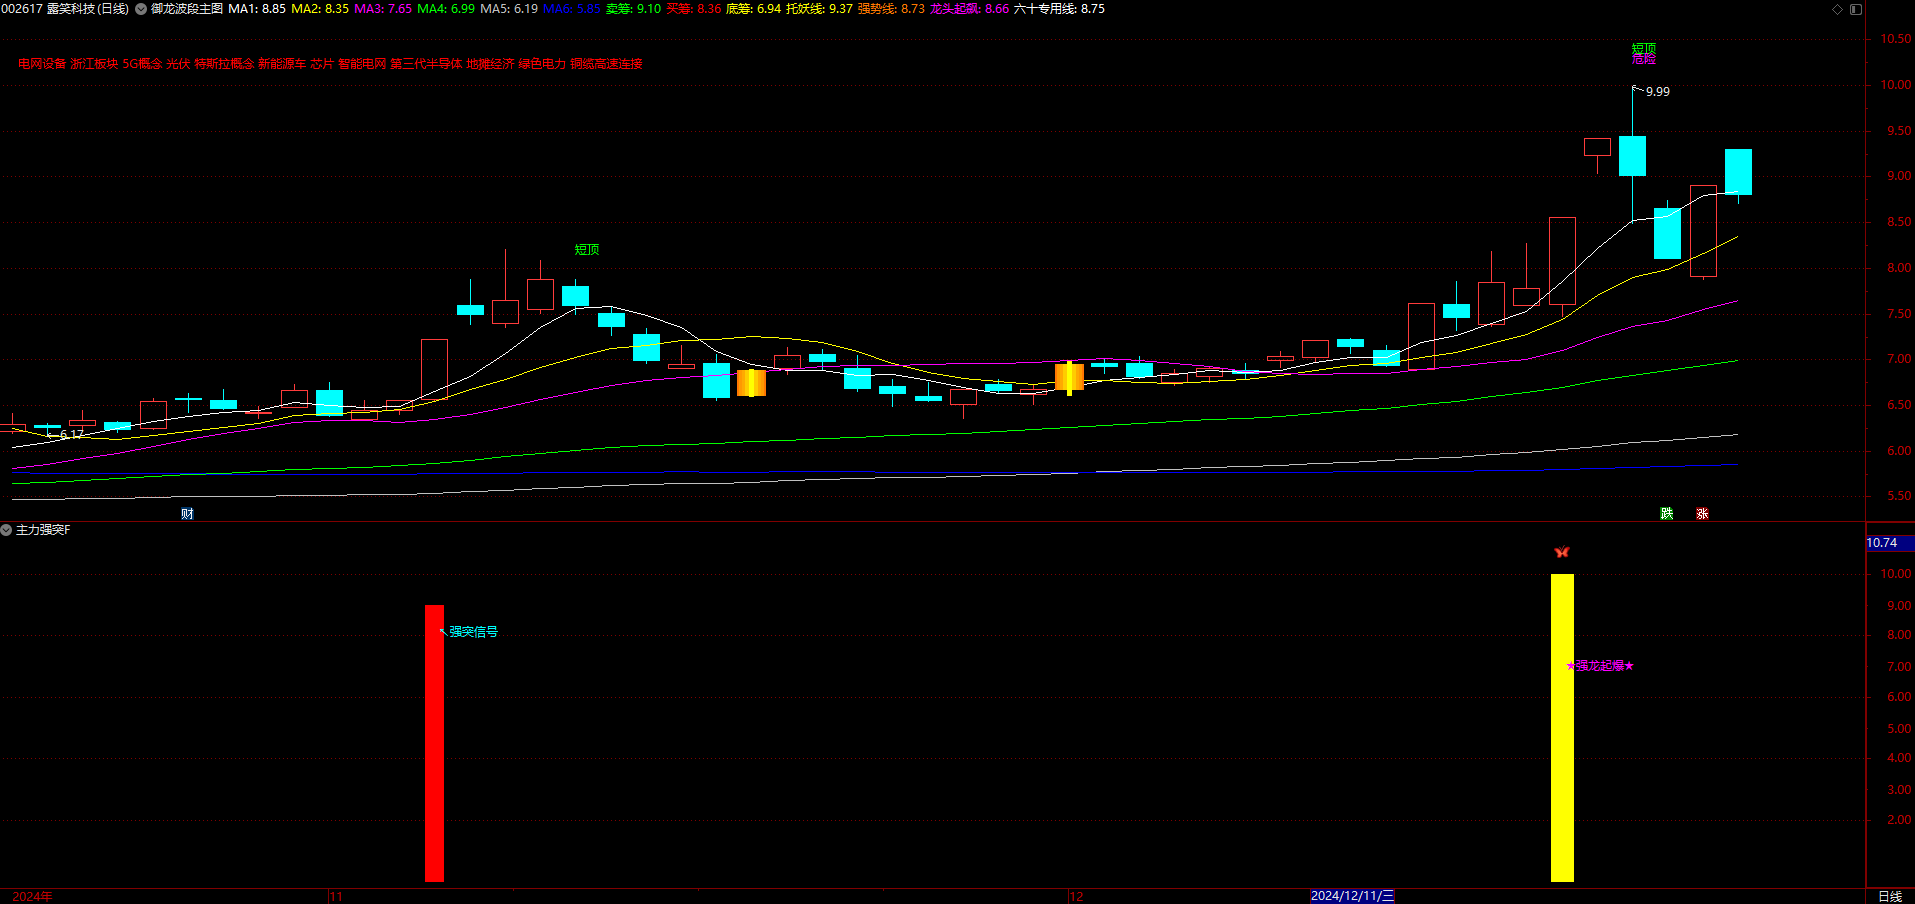This screenshot has height=904, width=1915.
Task: Click the 7.00 price axis label
Action: click(1899, 359)
